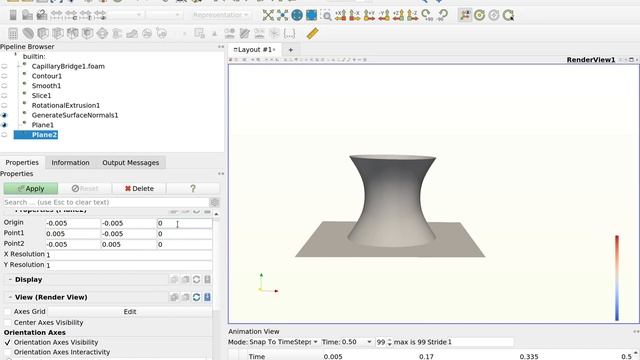The width and height of the screenshot is (640, 360).
Task: Click the Glyph filter icon
Action: 102,33
